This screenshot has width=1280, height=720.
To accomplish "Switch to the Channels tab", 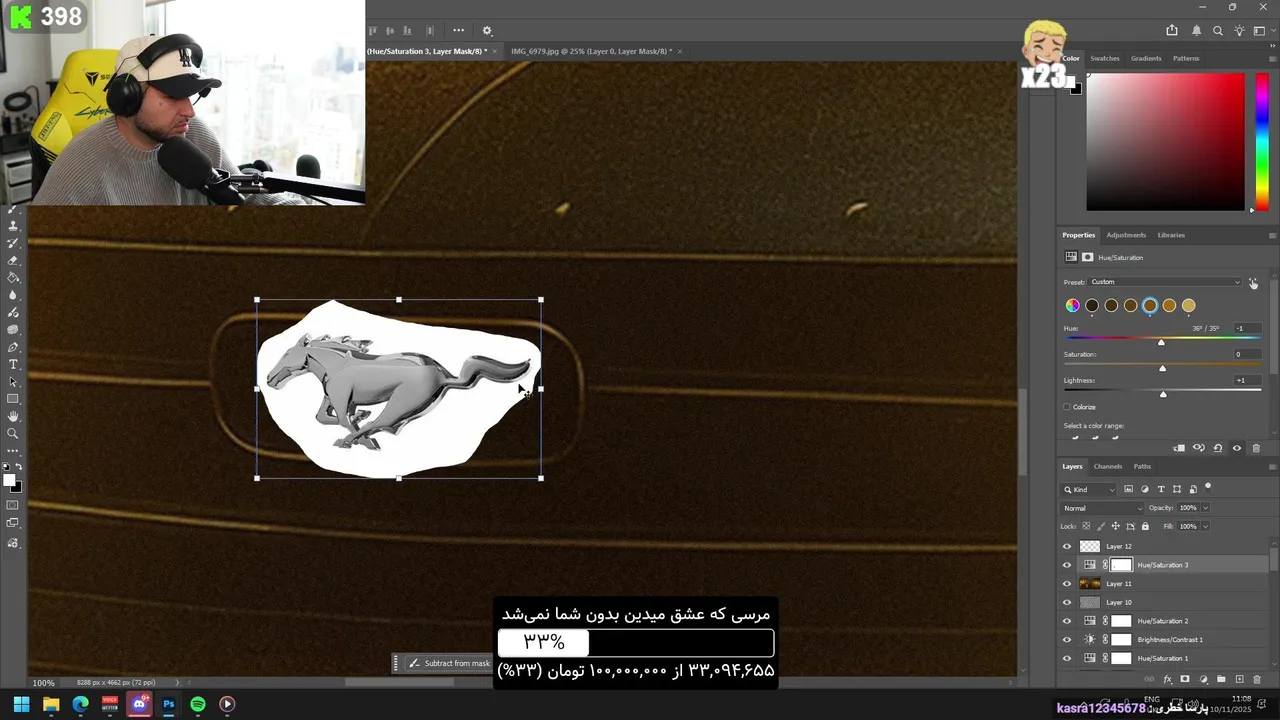I will click(x=1108, y=466).
